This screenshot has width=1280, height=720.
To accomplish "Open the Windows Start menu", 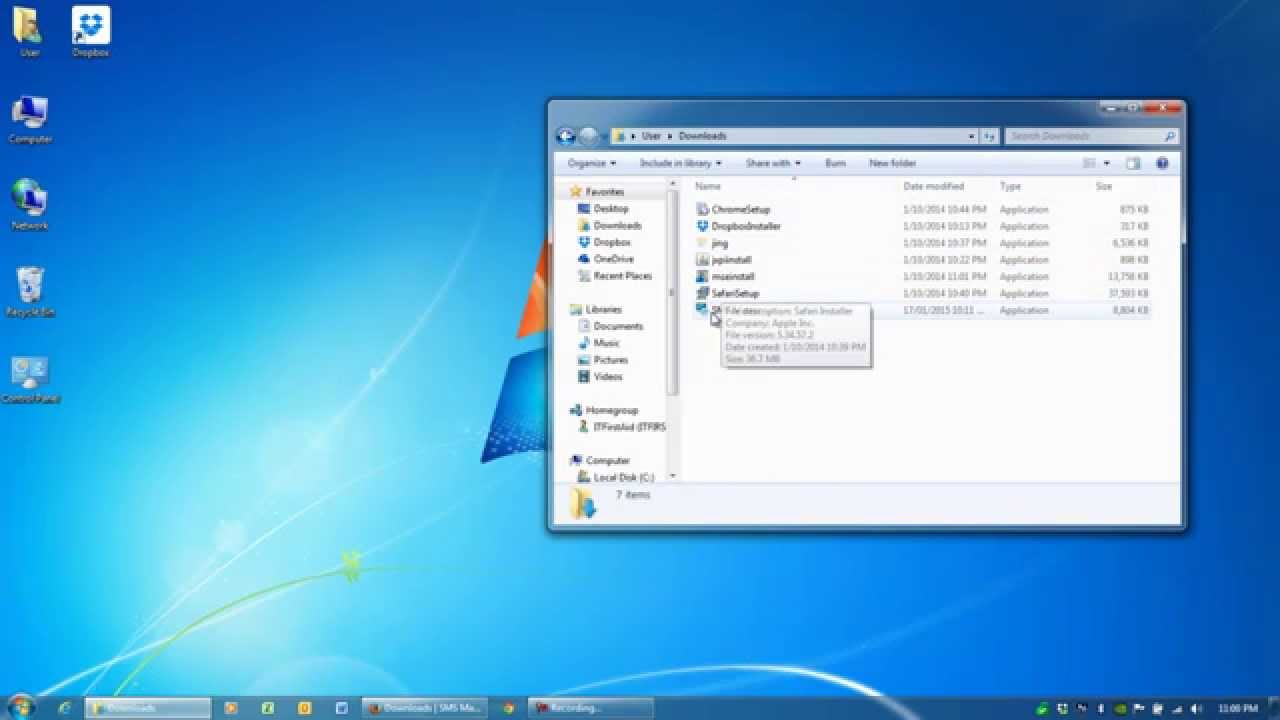I will (x=20, y=707).
